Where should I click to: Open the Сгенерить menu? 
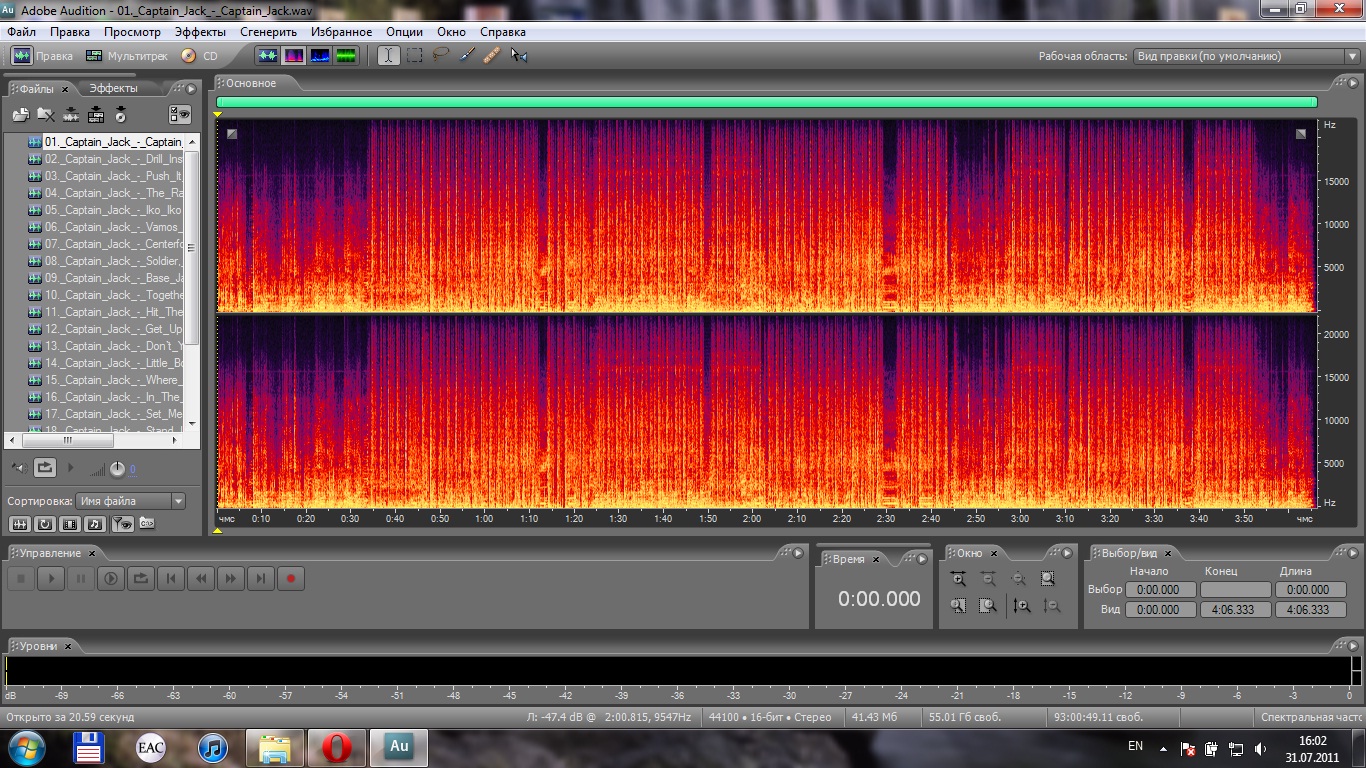coord(268,32)
